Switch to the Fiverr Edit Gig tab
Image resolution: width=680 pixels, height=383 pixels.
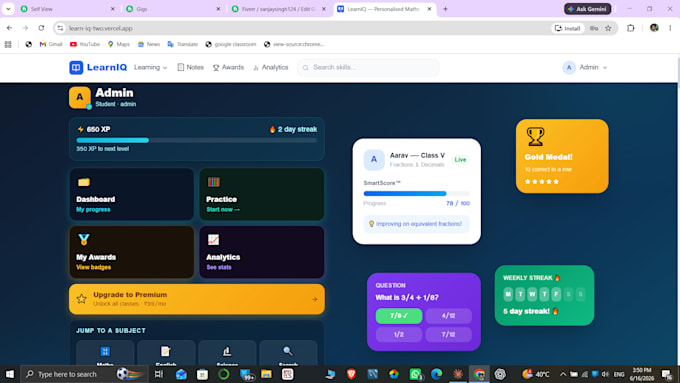278,9
